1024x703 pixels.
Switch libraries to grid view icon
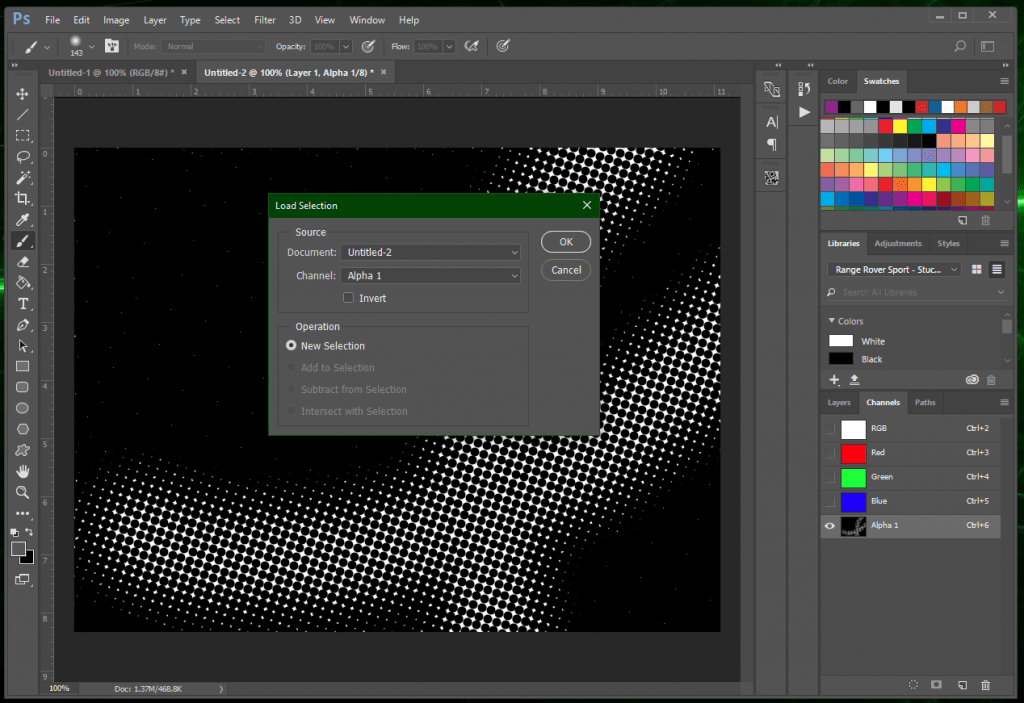click(976, 269)
